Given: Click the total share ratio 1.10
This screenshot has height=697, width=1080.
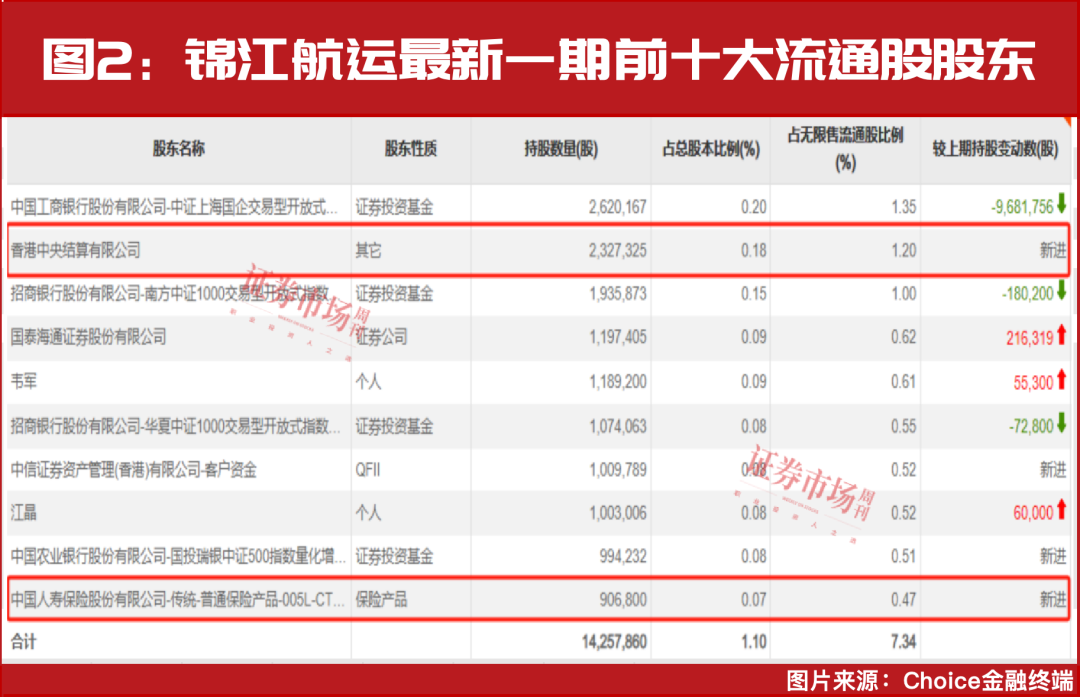Looking at the screenshot, I should (754, 642).
